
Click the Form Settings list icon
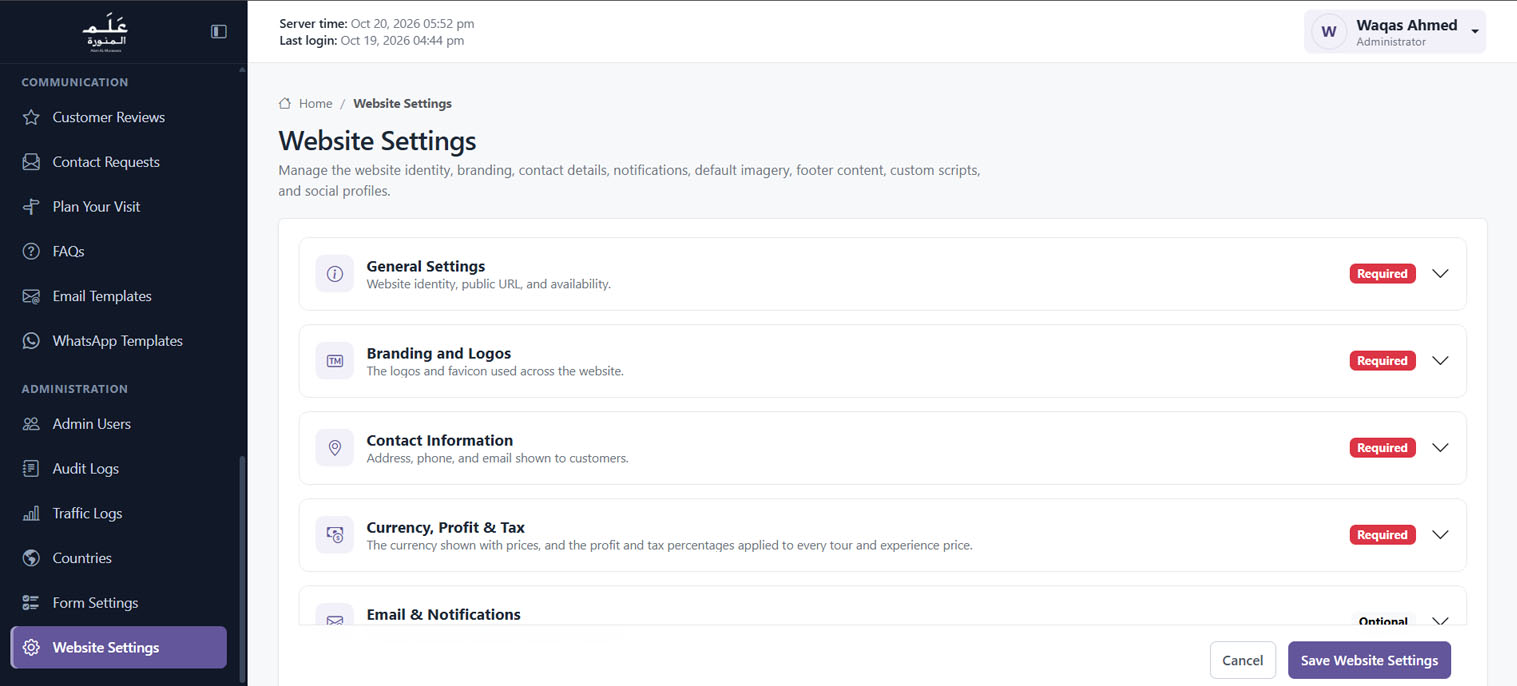[31, 603]
